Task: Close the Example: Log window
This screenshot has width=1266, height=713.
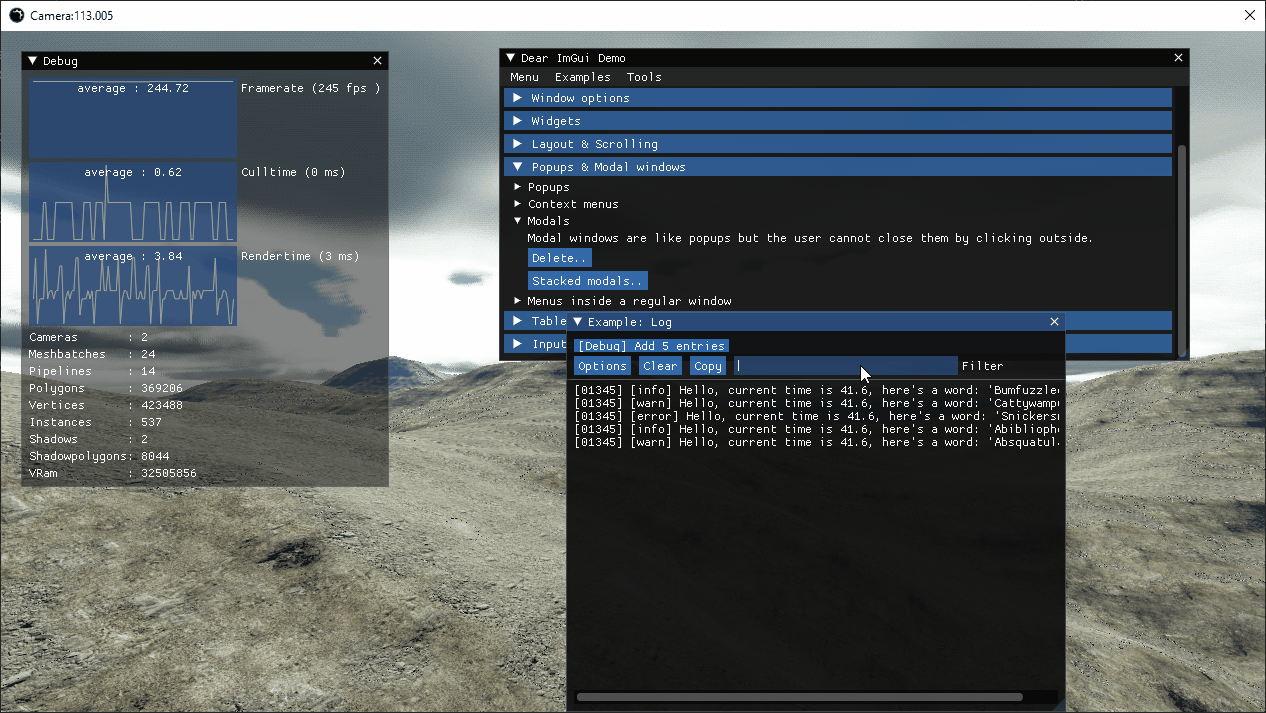Action: pos(1054,322)
